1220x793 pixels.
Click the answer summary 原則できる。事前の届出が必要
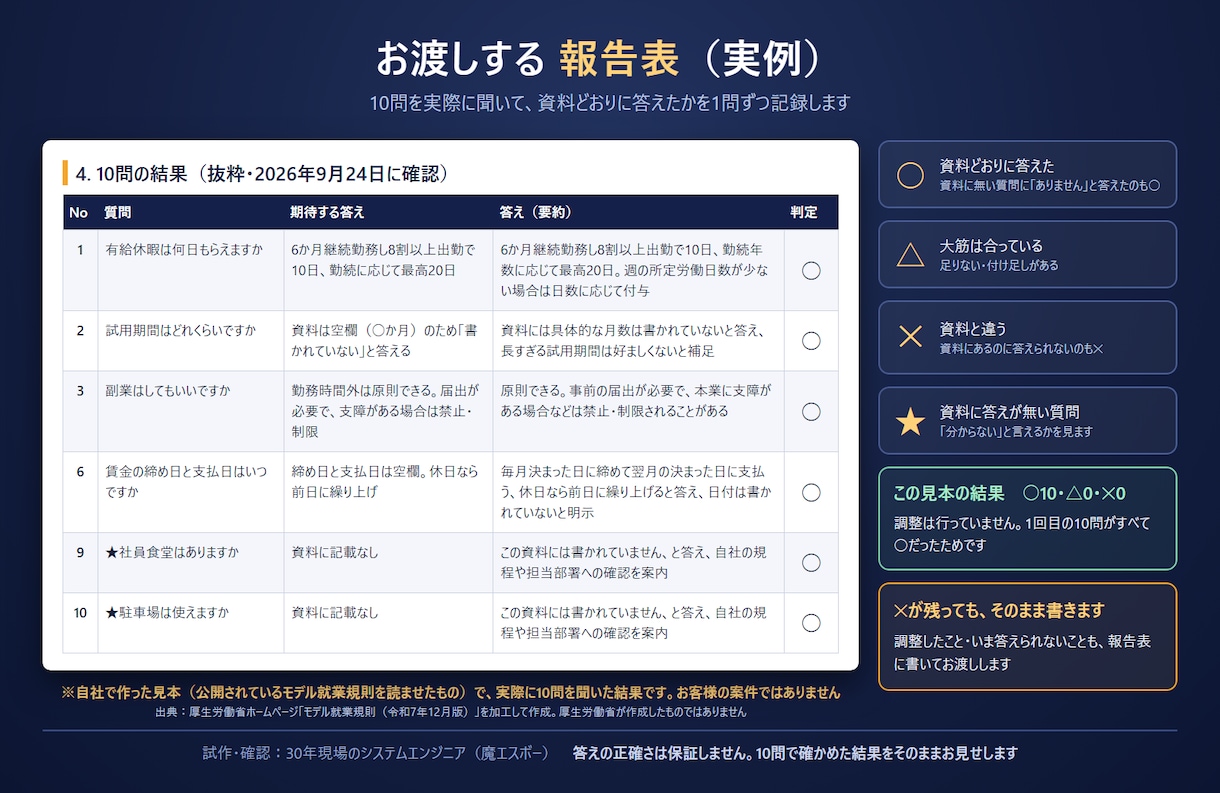tap(635, 401)
